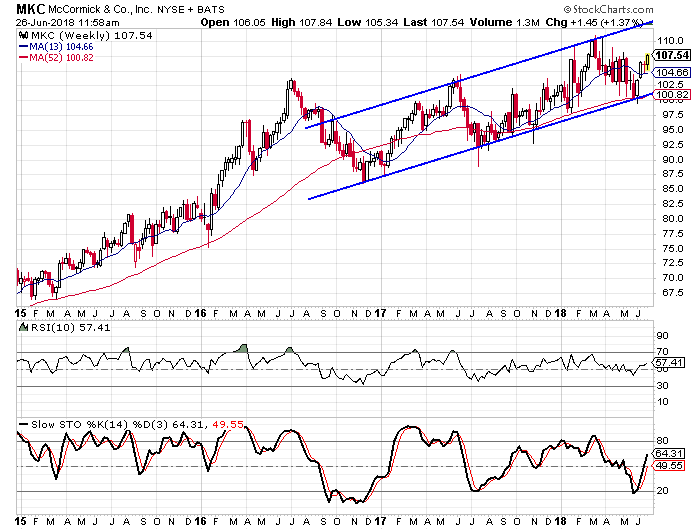Click the MKC (Weekly) 107.54 legend text
Image resolution: width=700 pixels, height=530 pixels.
coord(91,36)
